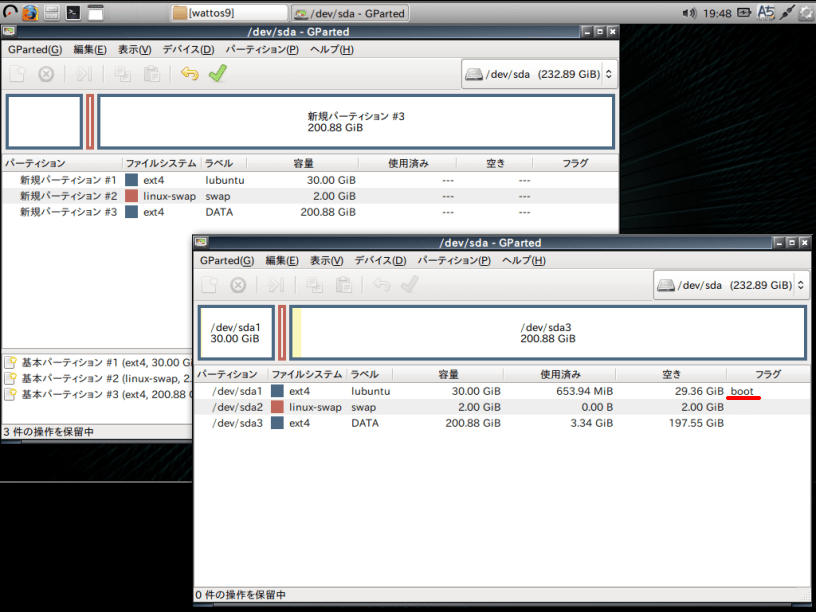Launch Firefox from the top panel
This screenshot has height=612, width=816.
pos(30,12)
